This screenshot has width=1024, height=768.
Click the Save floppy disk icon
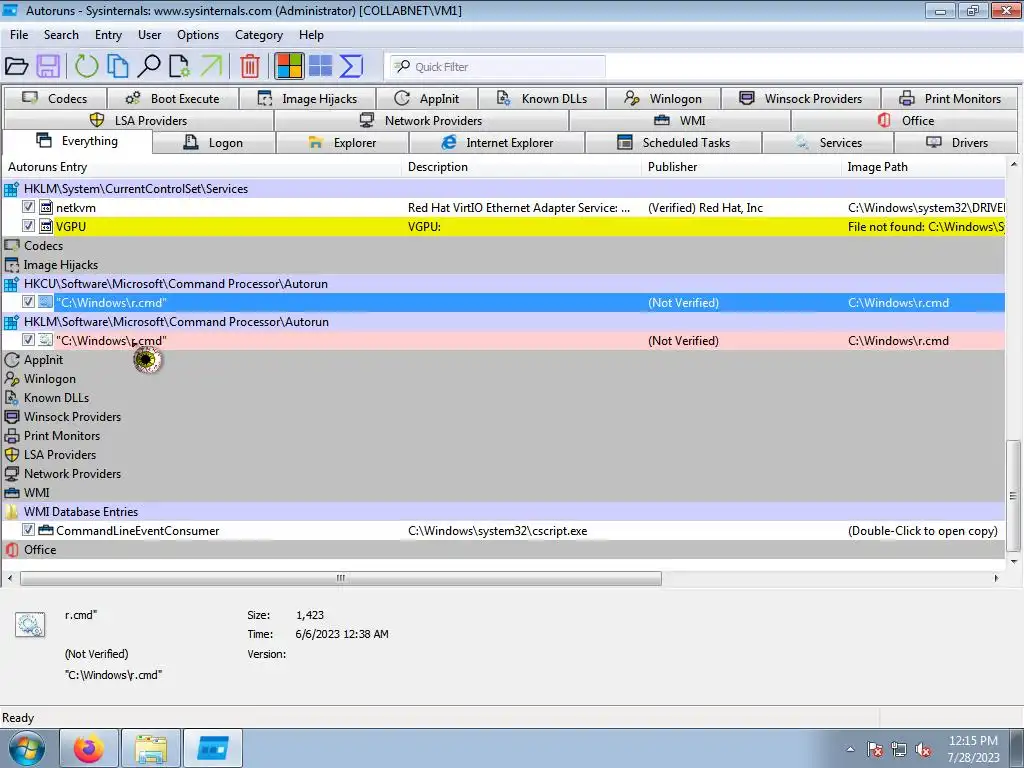(x=48, y=66)
